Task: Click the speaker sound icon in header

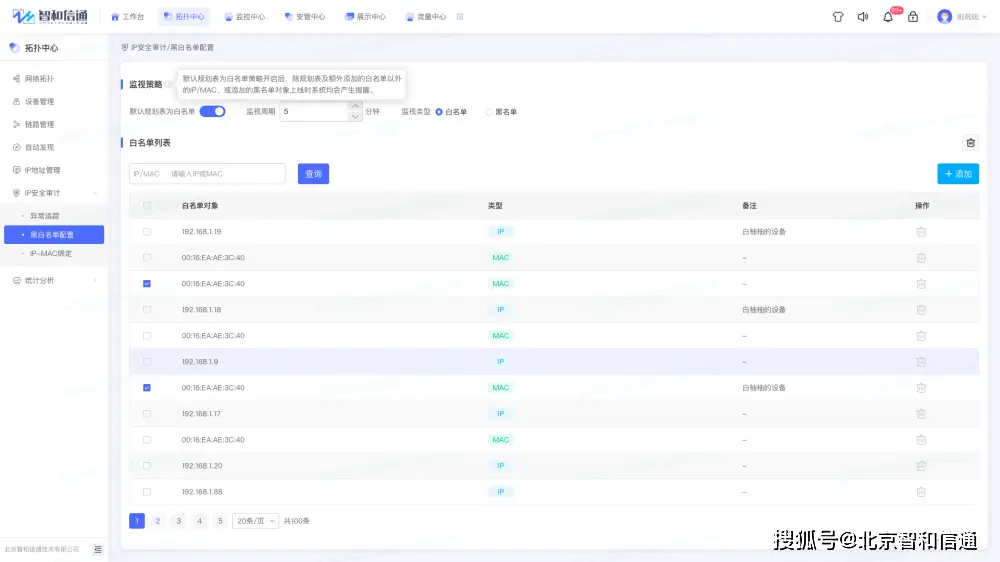Action: click(863, 17)
